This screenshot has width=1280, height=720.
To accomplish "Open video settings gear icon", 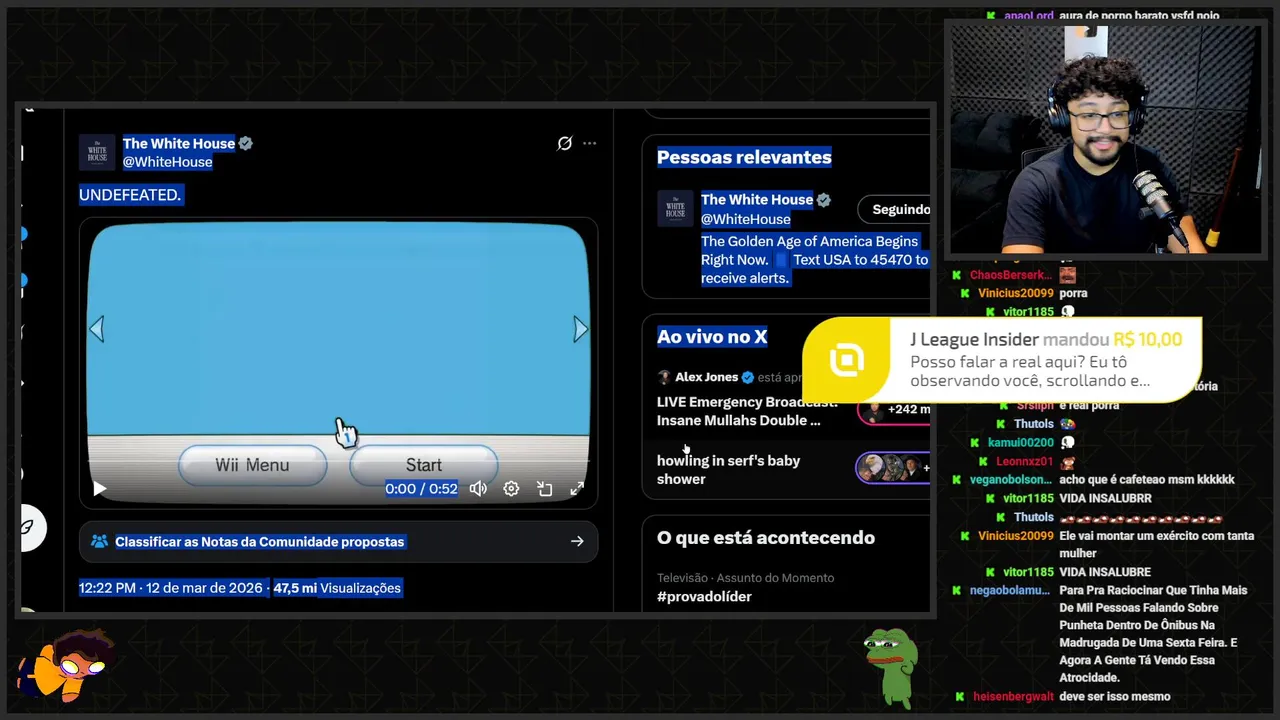I will coord(511,489).
